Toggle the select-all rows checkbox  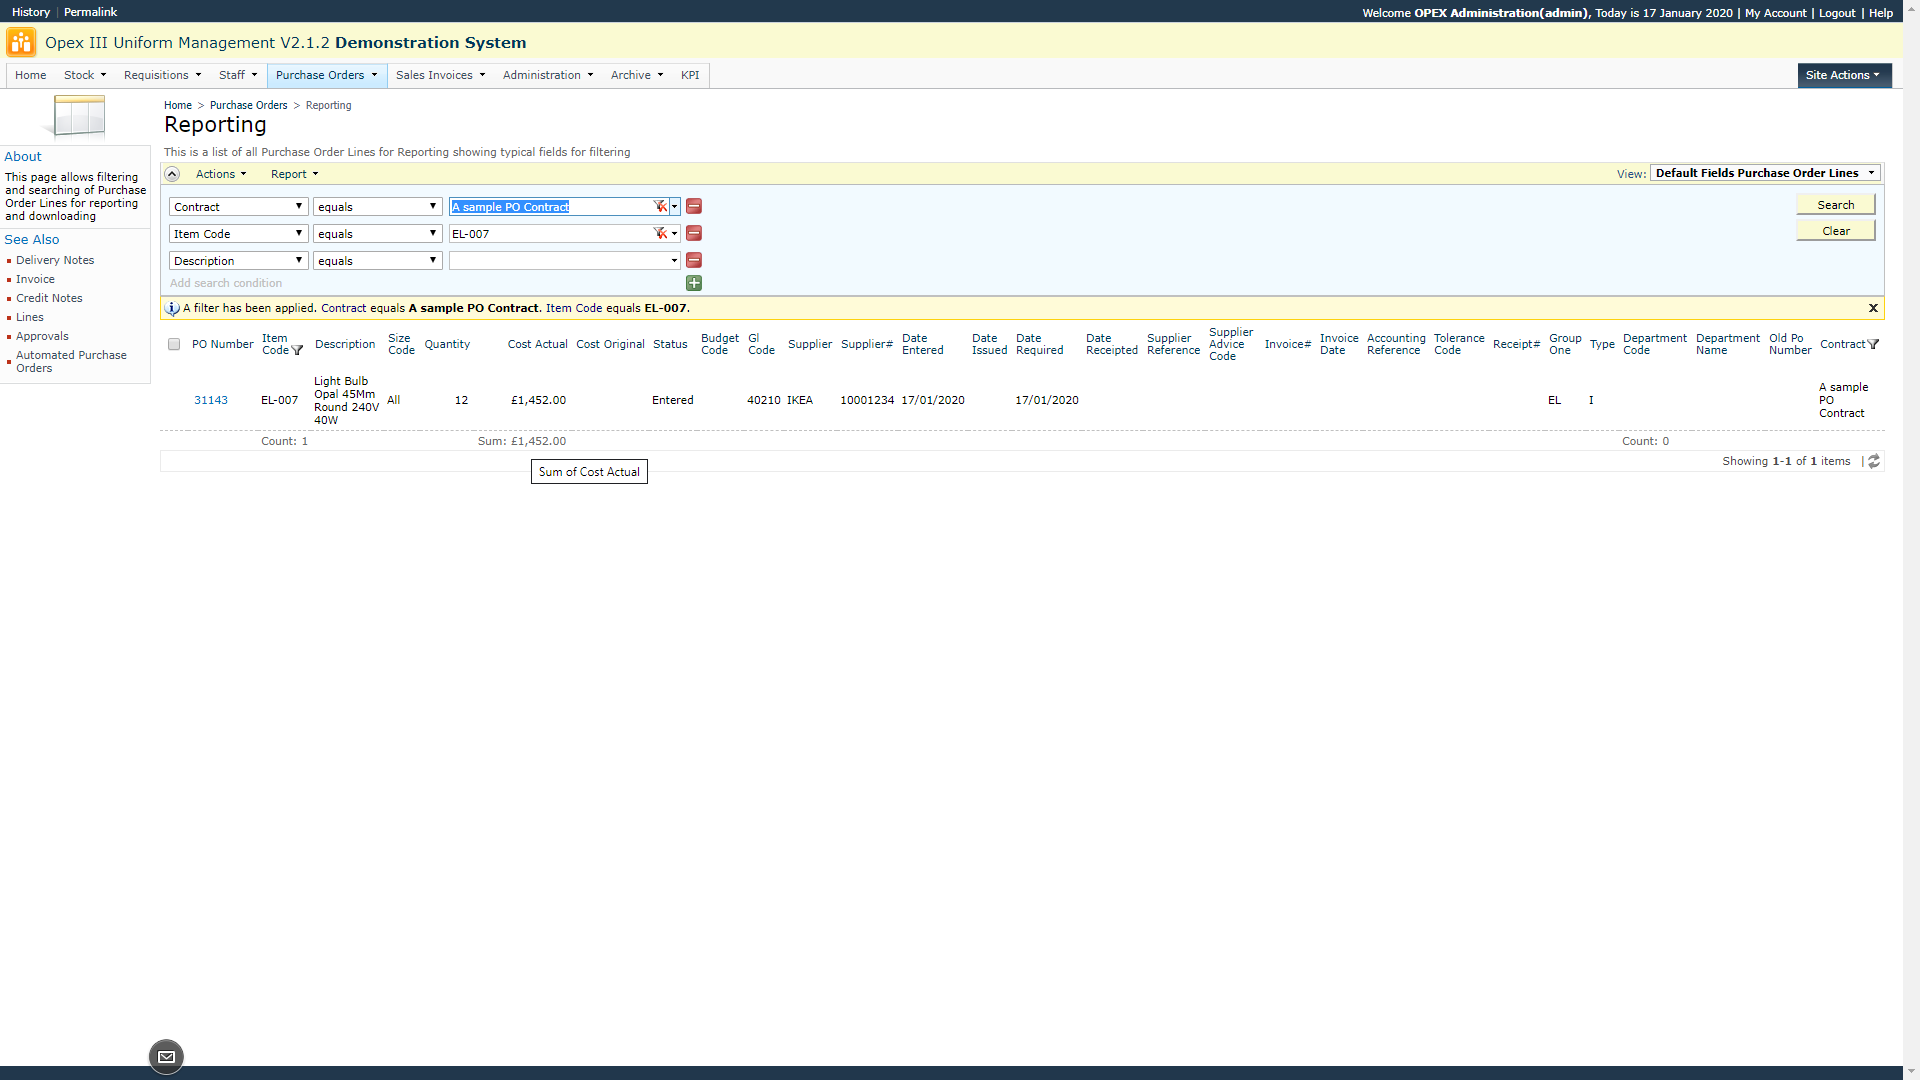tap(174, 344)
